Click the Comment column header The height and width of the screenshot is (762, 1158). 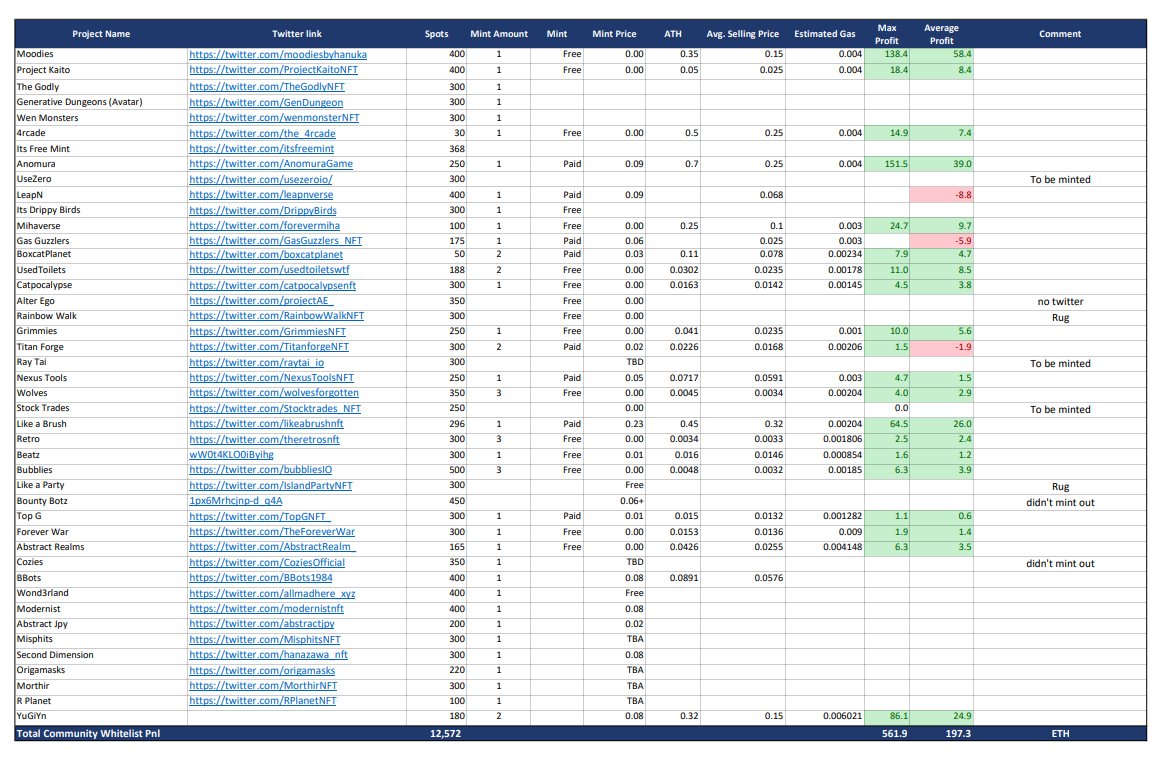(x=1060, y=34)
